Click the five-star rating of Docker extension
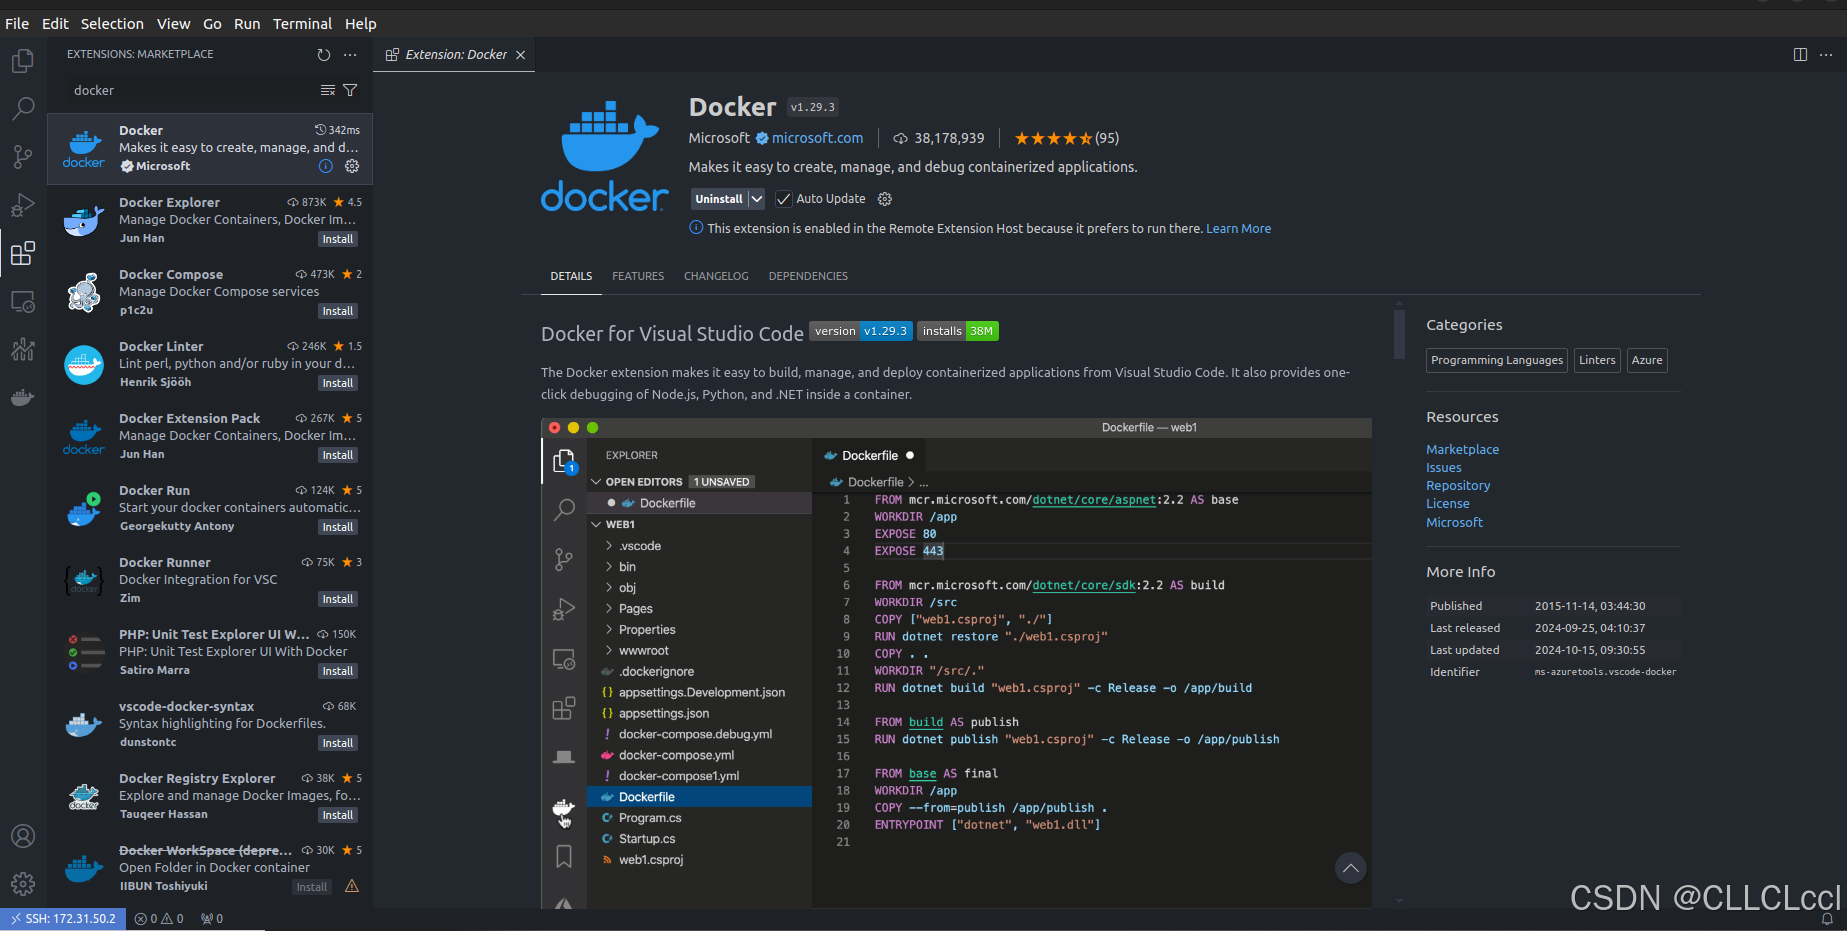Viewport: 1847px width, 931px height. click(1066, 138)
